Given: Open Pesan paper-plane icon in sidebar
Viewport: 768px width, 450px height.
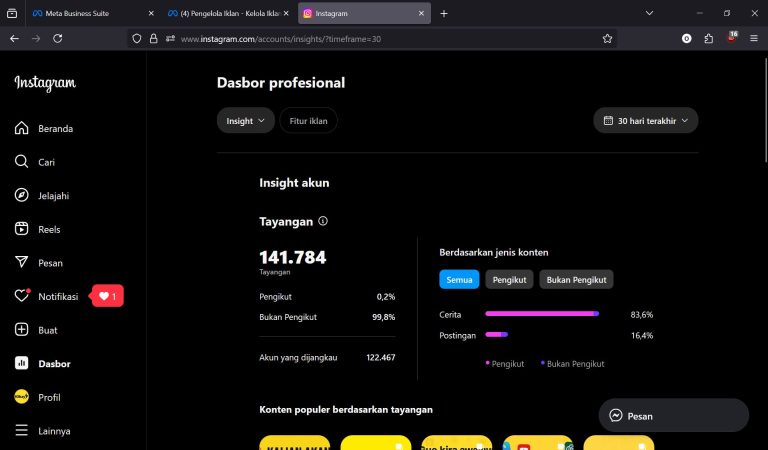Looking at the screenshot, I should coord(22,262).
